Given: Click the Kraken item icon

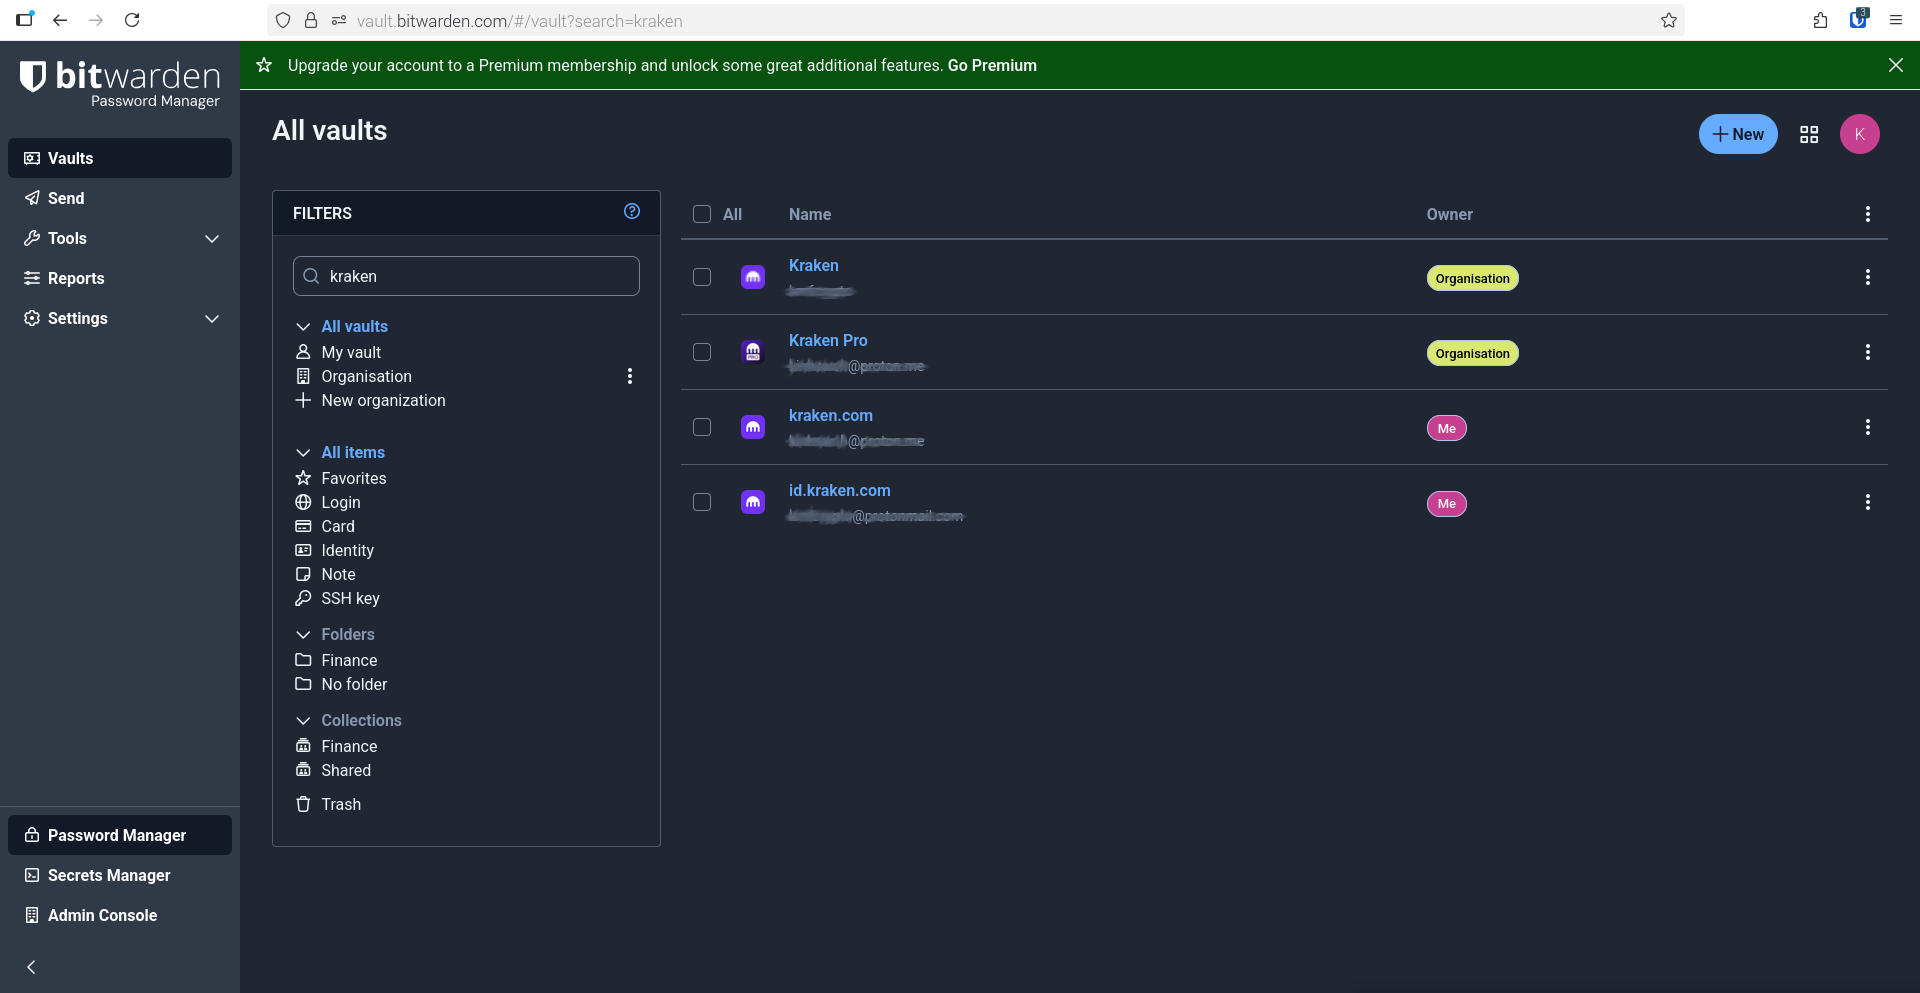Looking at the screenshot, I should tap(753, 277).
